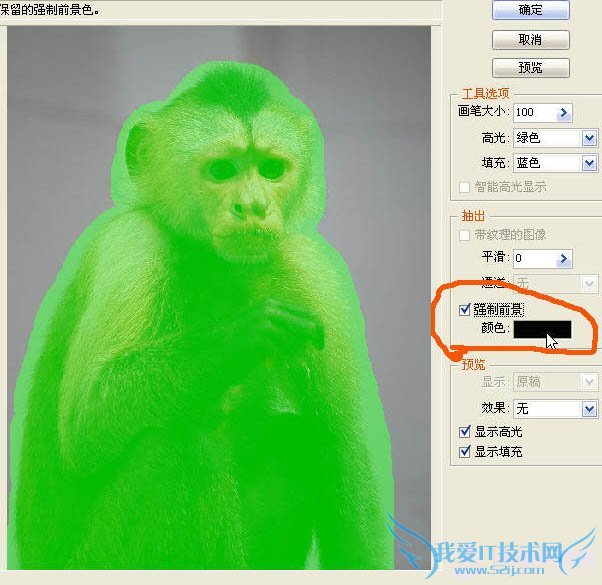Open the 显示 dropdown showing 原稿
This screenshot has width=602, height=585.
coord(556,382)
